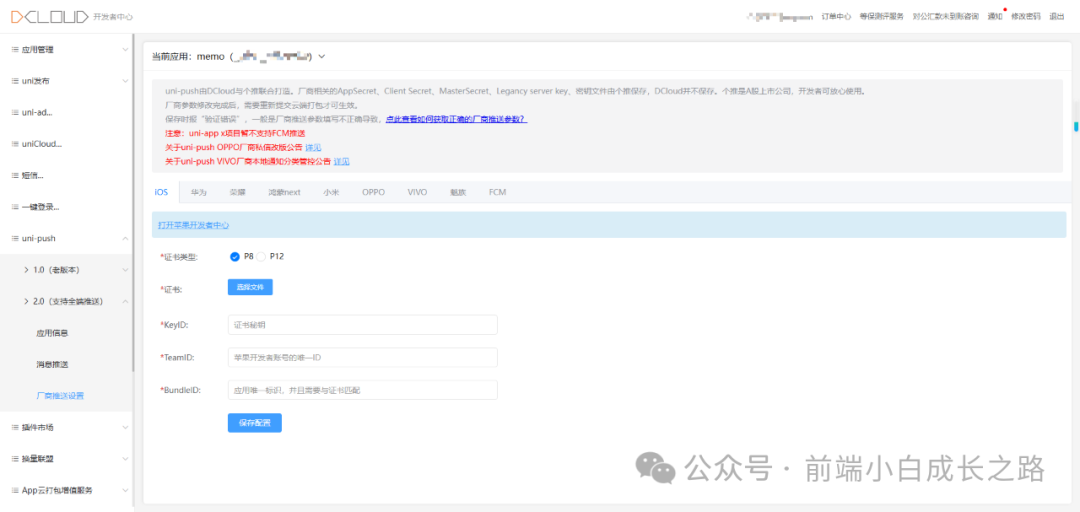The height and width of the screenshot is (512, 1080).
Task: Switch to the OPPO tab
Action: coord(373,192)
